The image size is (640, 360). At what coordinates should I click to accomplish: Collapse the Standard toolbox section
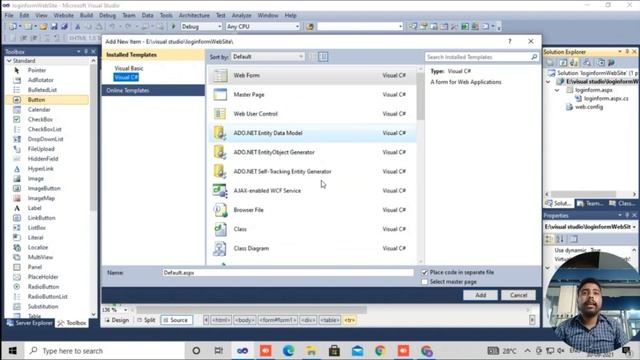coord(9,61)
